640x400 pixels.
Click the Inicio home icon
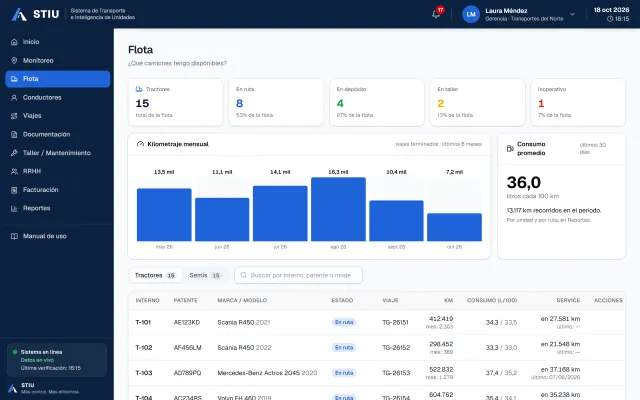pyautogui.click(x=14, y=42)
